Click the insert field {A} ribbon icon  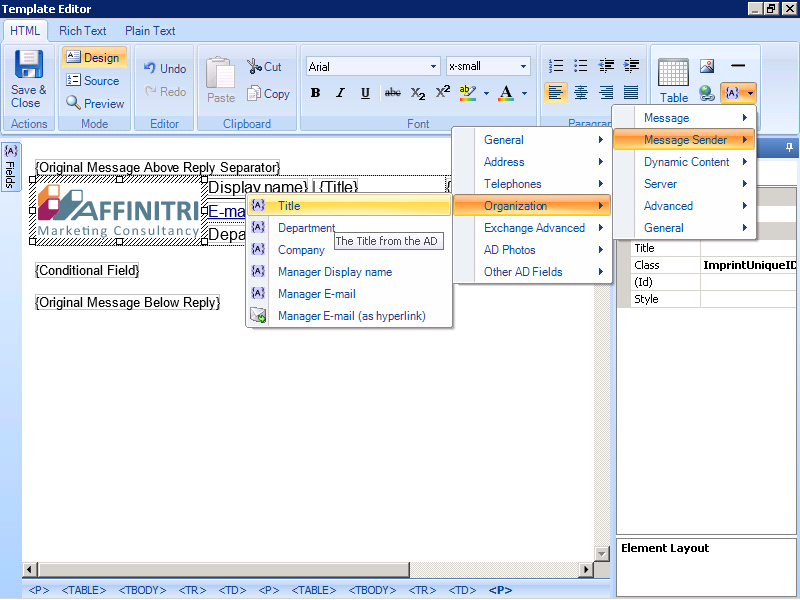click(x=732, y=93)
